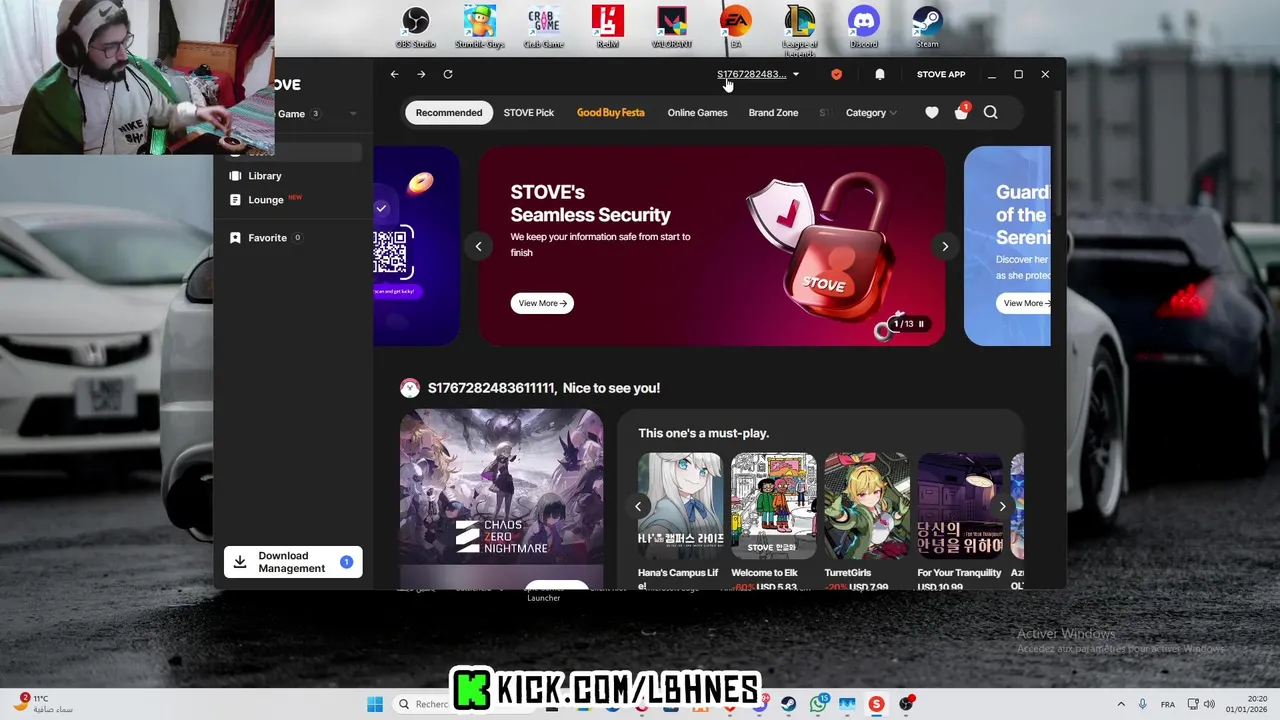
Task: Pause the banner carousel autoplay
Action: click(x=921, y=324)
